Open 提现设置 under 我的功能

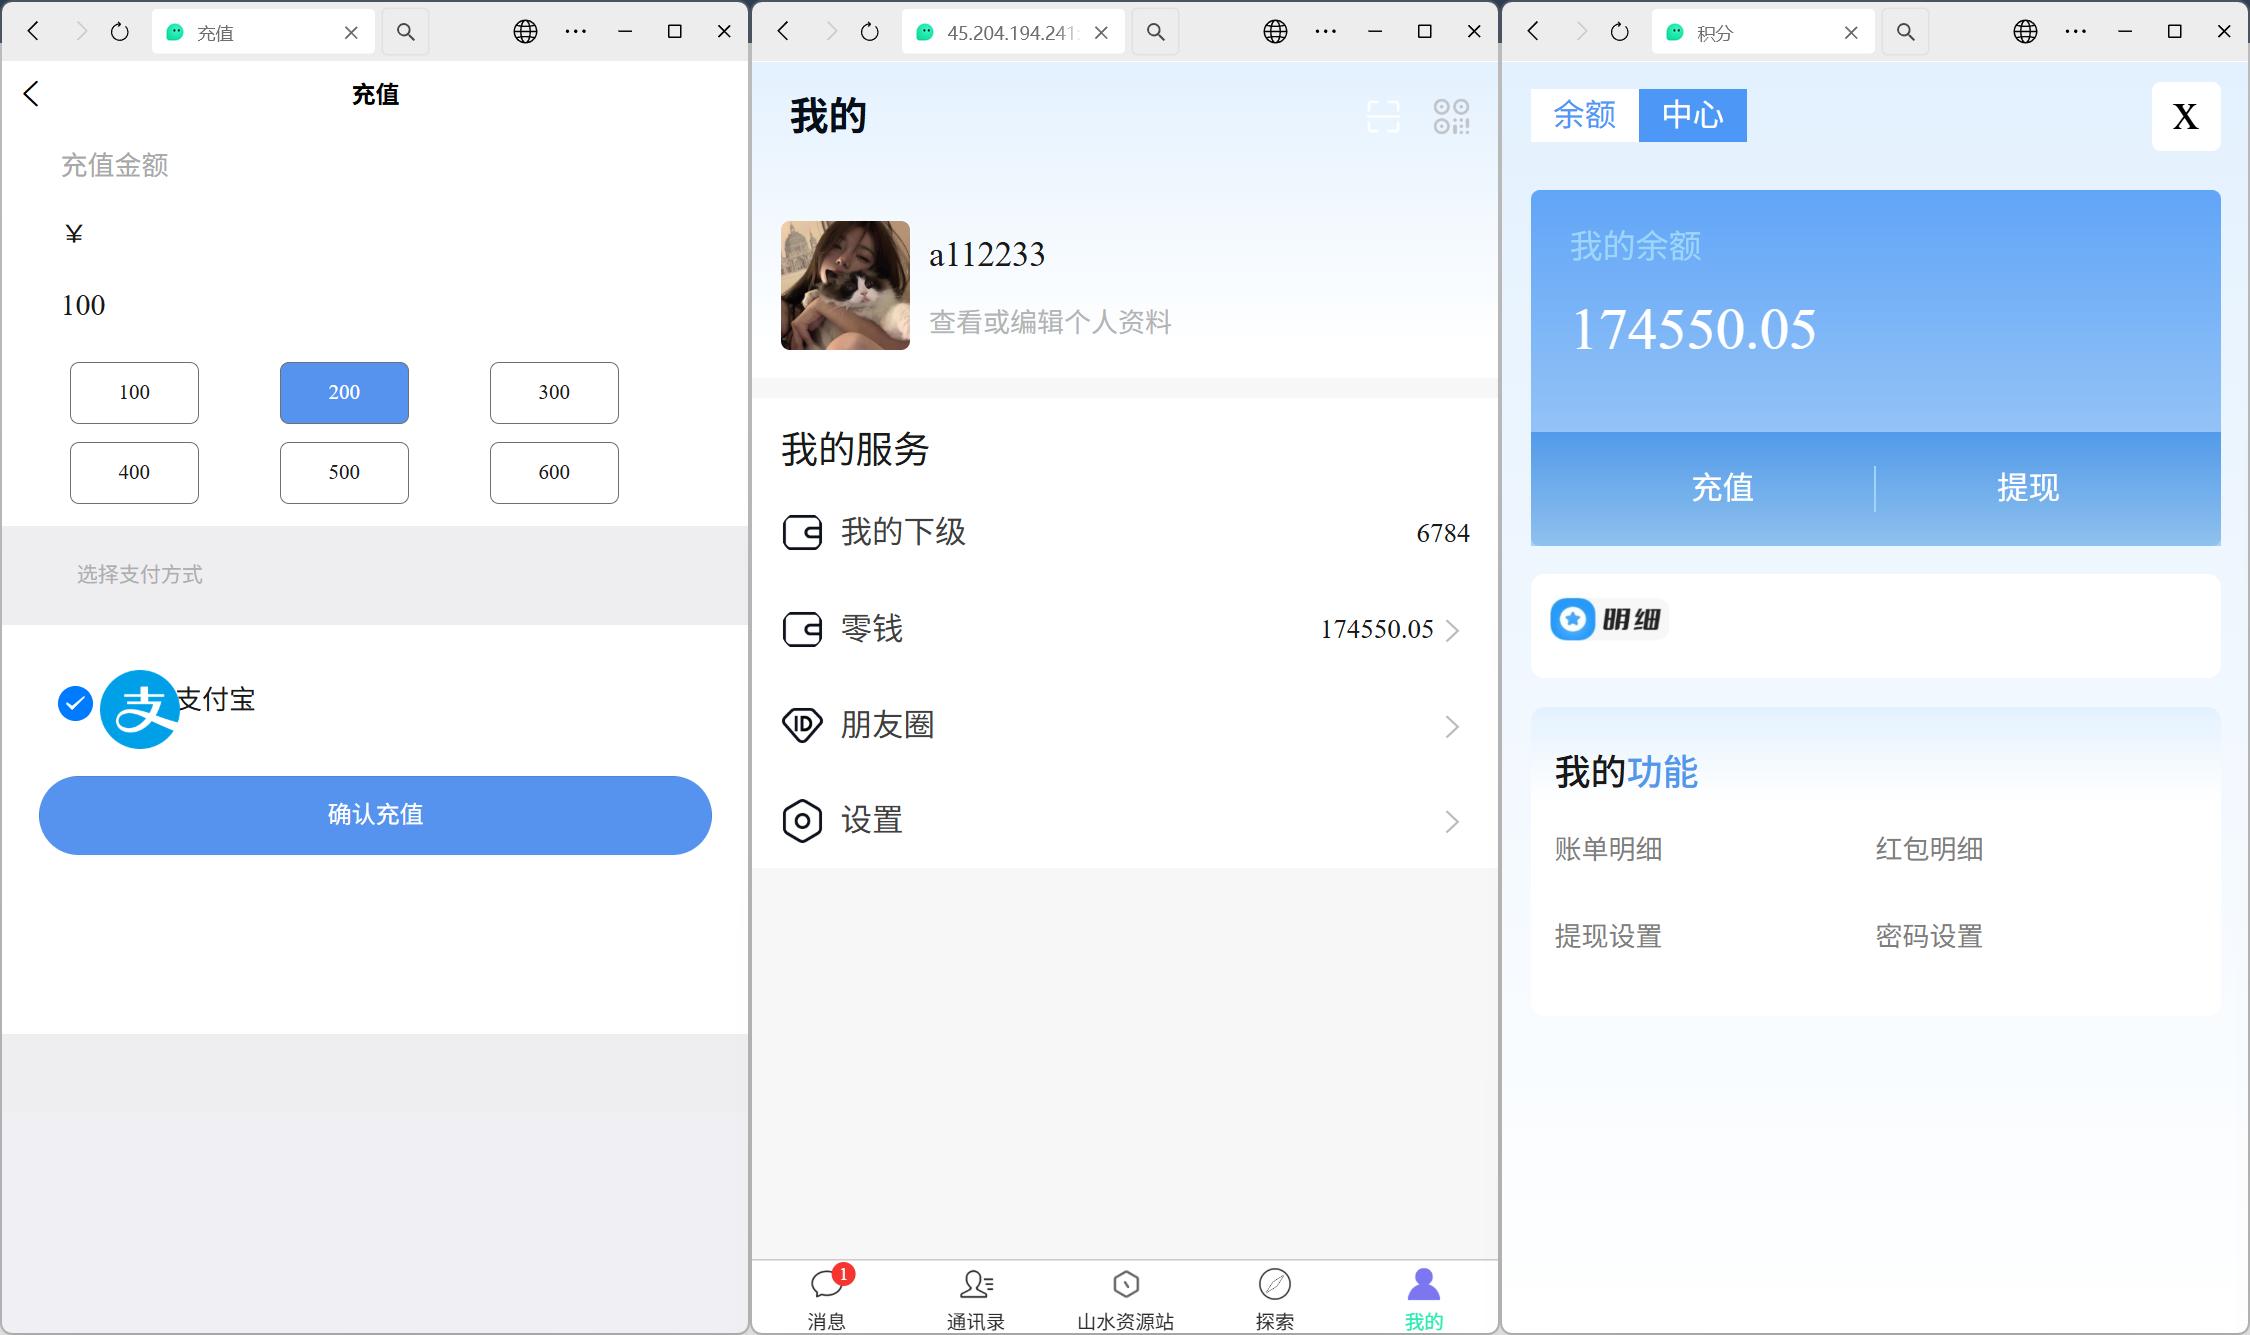pos(1608,936)
